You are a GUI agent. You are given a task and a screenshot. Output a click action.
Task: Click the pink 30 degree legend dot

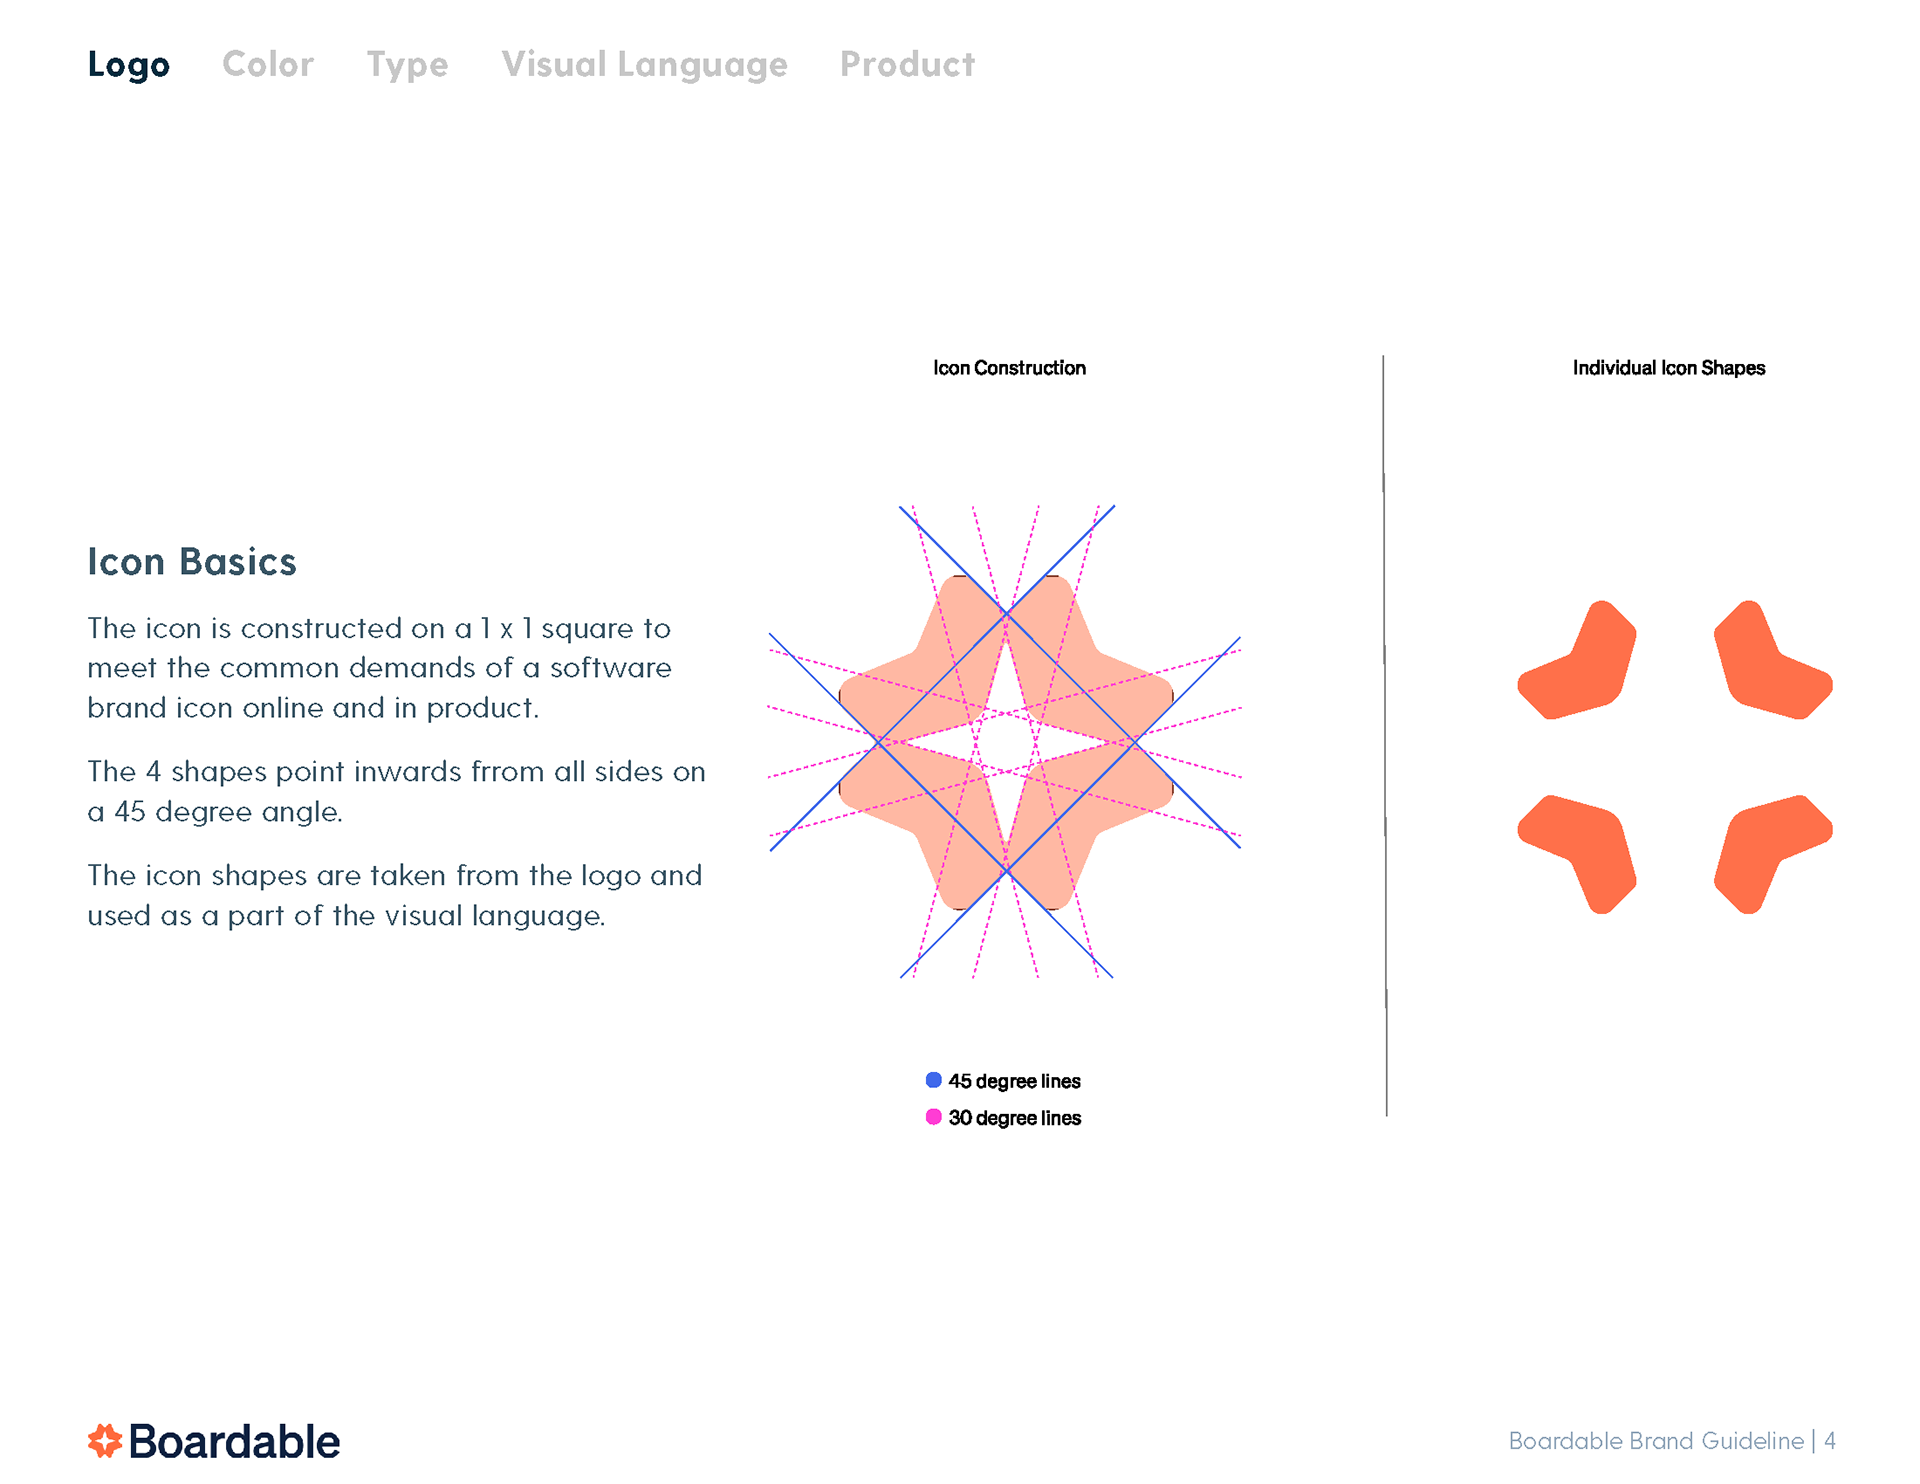point(933,1117)
